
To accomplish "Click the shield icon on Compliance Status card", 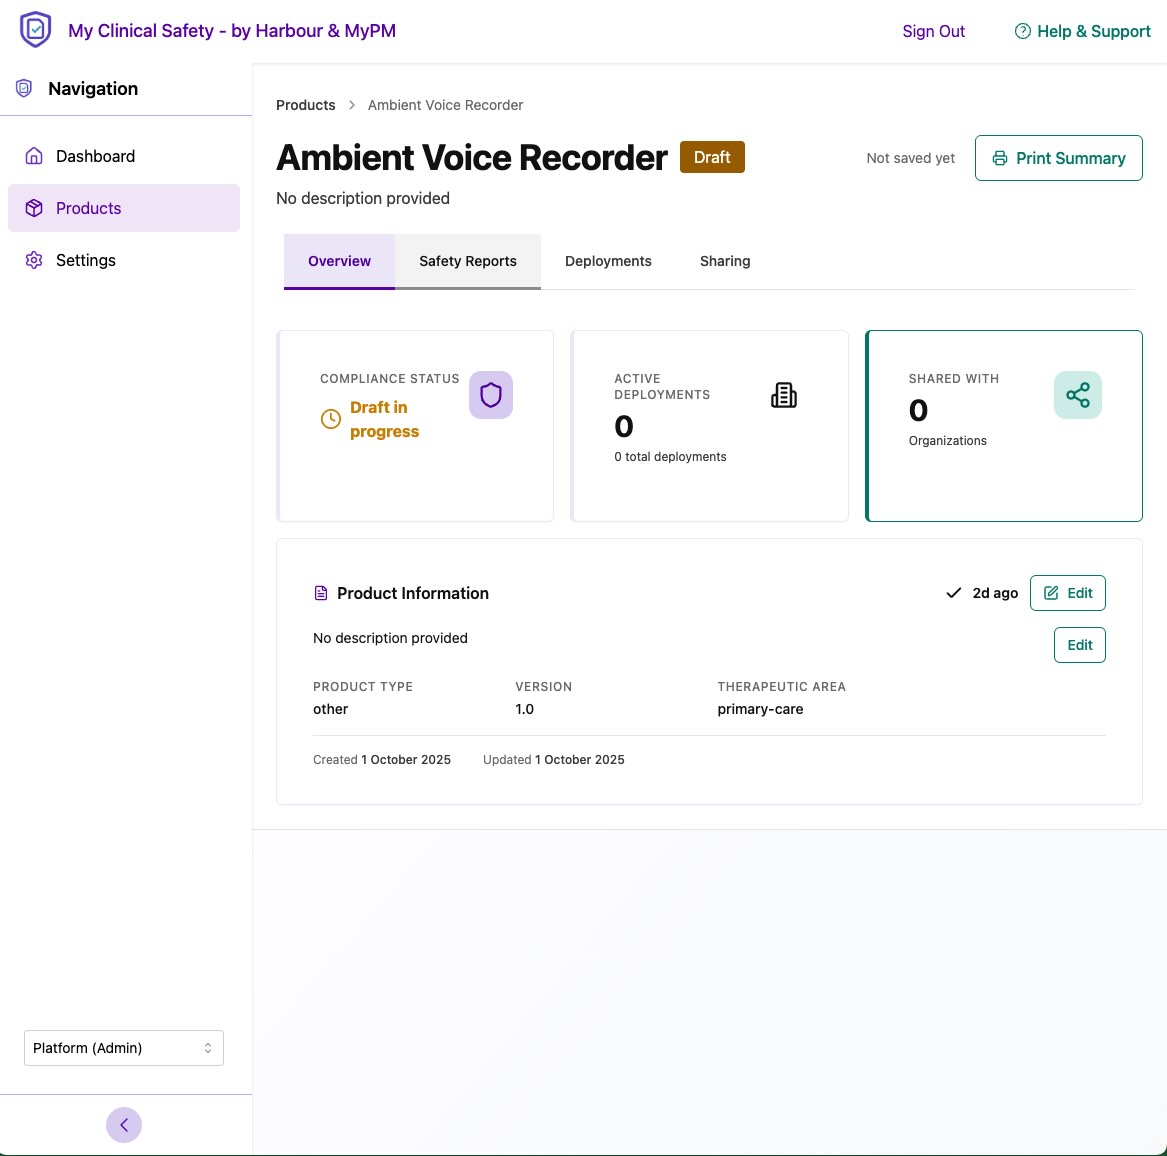I will [490, 395].
